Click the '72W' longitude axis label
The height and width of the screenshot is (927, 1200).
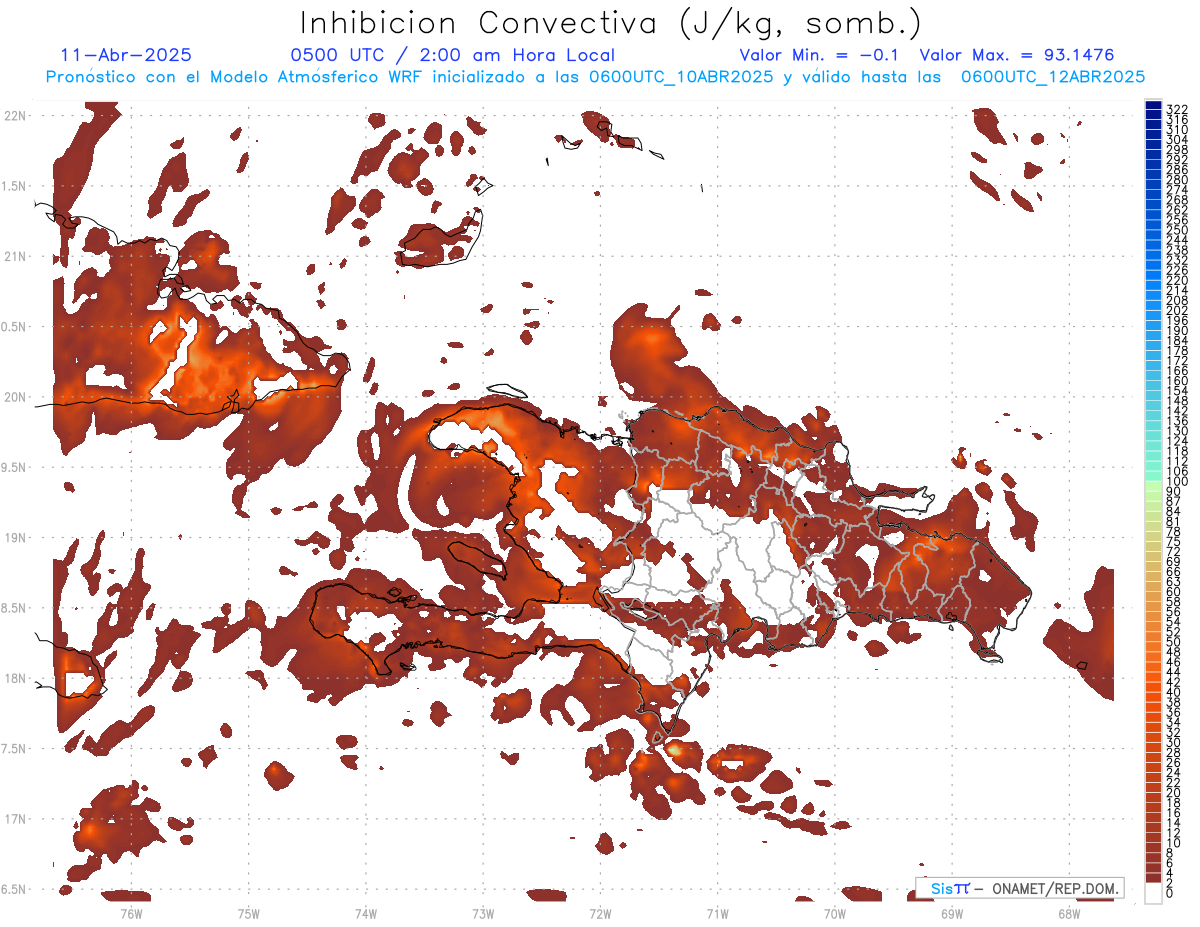(x=601, y=912)
